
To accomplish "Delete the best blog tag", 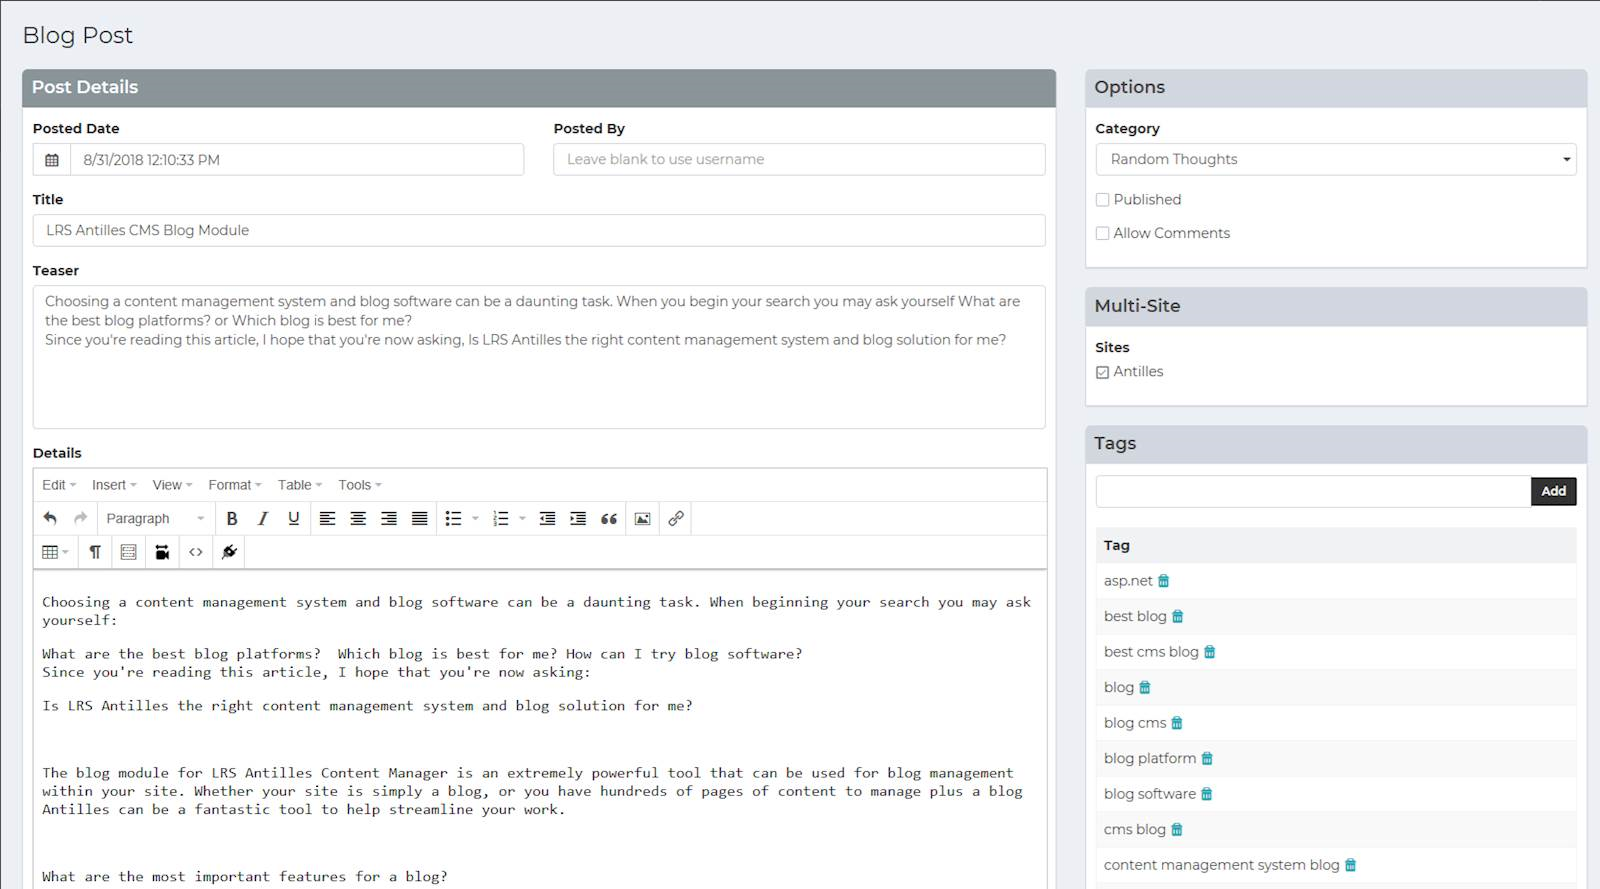I will [1178, 616].
